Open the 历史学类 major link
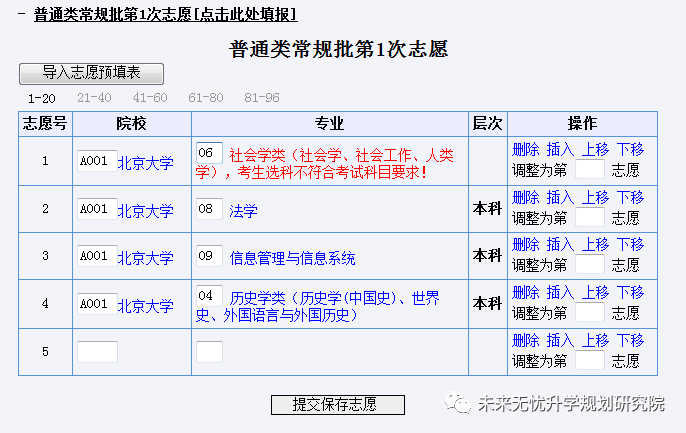686x433 pixels. [317, 306]
